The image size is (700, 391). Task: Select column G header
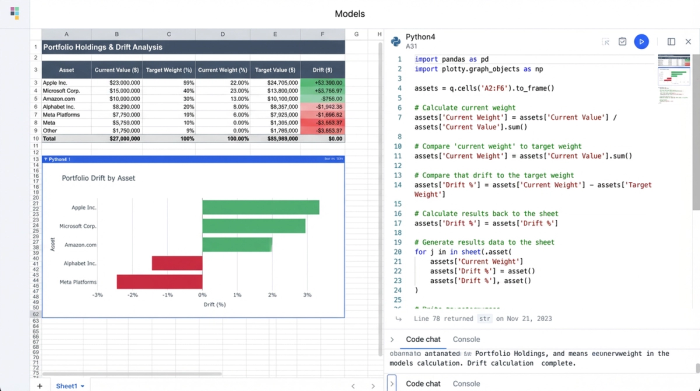click(356, 34)
